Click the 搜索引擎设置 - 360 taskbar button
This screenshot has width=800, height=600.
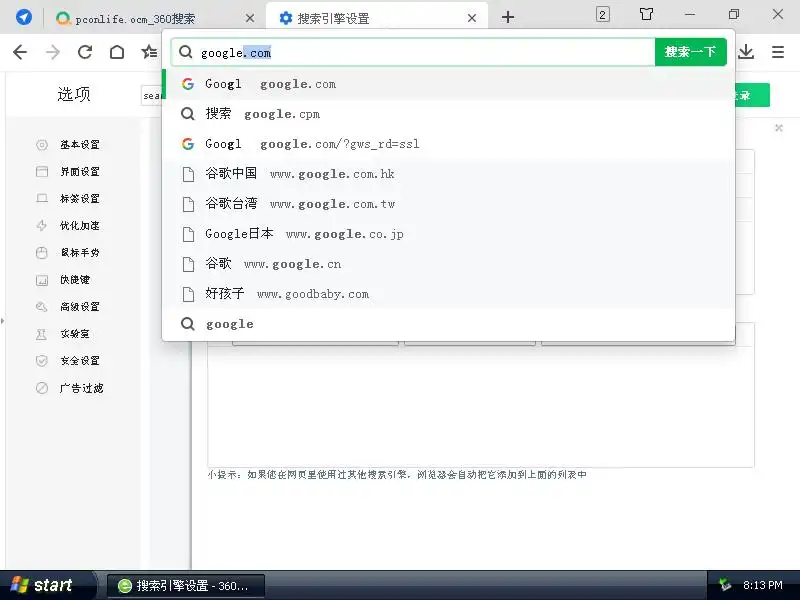186,586
